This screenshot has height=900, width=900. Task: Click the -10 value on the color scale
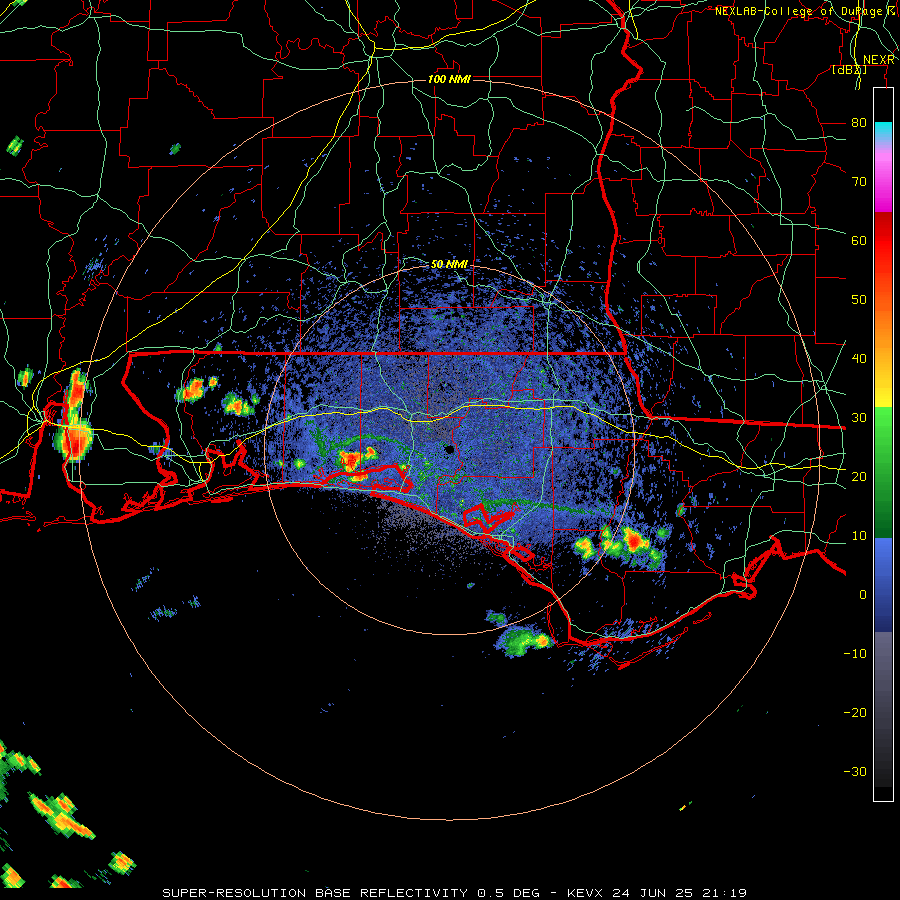(x=855, y=654)
